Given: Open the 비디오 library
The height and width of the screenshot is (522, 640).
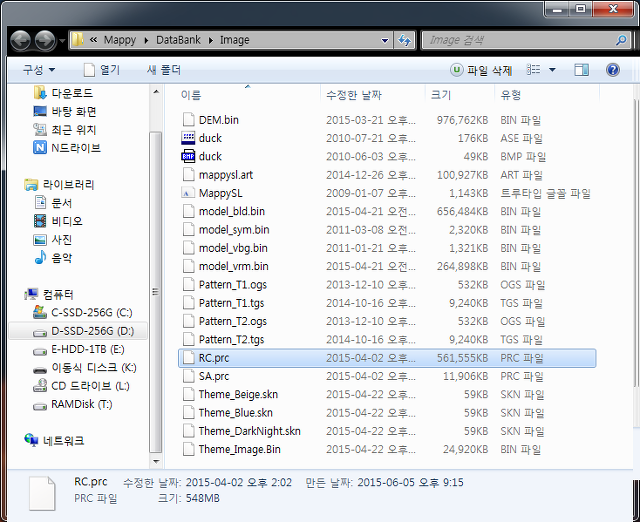Looking at the screenshot, I should click(58, 221).
